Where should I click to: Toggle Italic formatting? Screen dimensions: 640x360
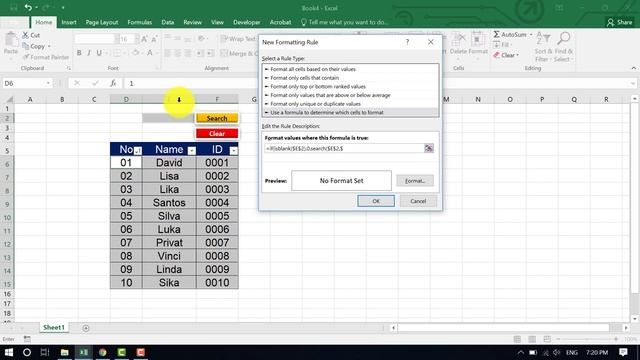[89, 53]
